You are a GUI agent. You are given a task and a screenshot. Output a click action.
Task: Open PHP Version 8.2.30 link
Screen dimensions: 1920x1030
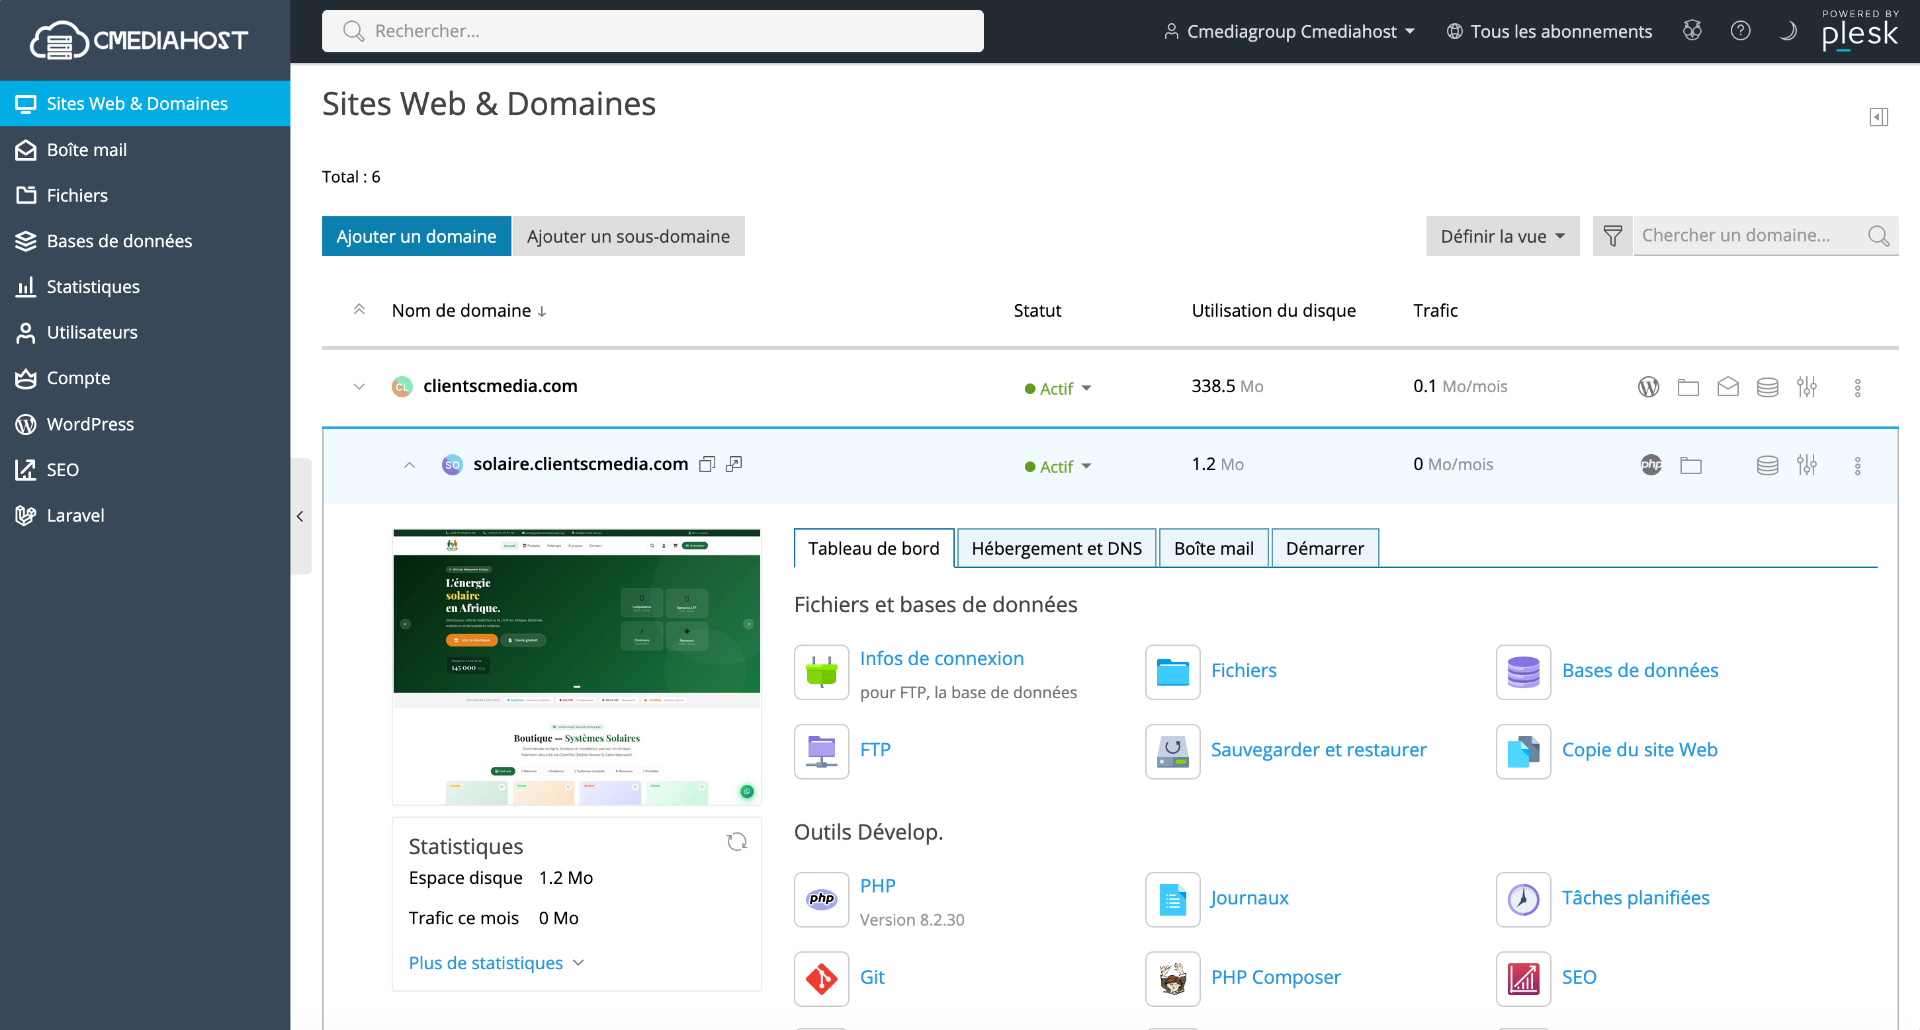[x=878, y=886]
